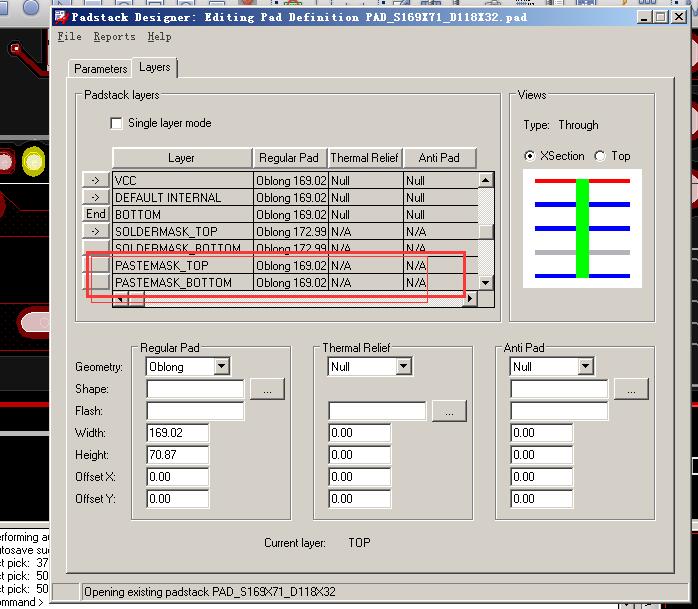Screen dimensions: 698x609
Task: Click Regular Pad Shape input field
Action: pos(195,389)
